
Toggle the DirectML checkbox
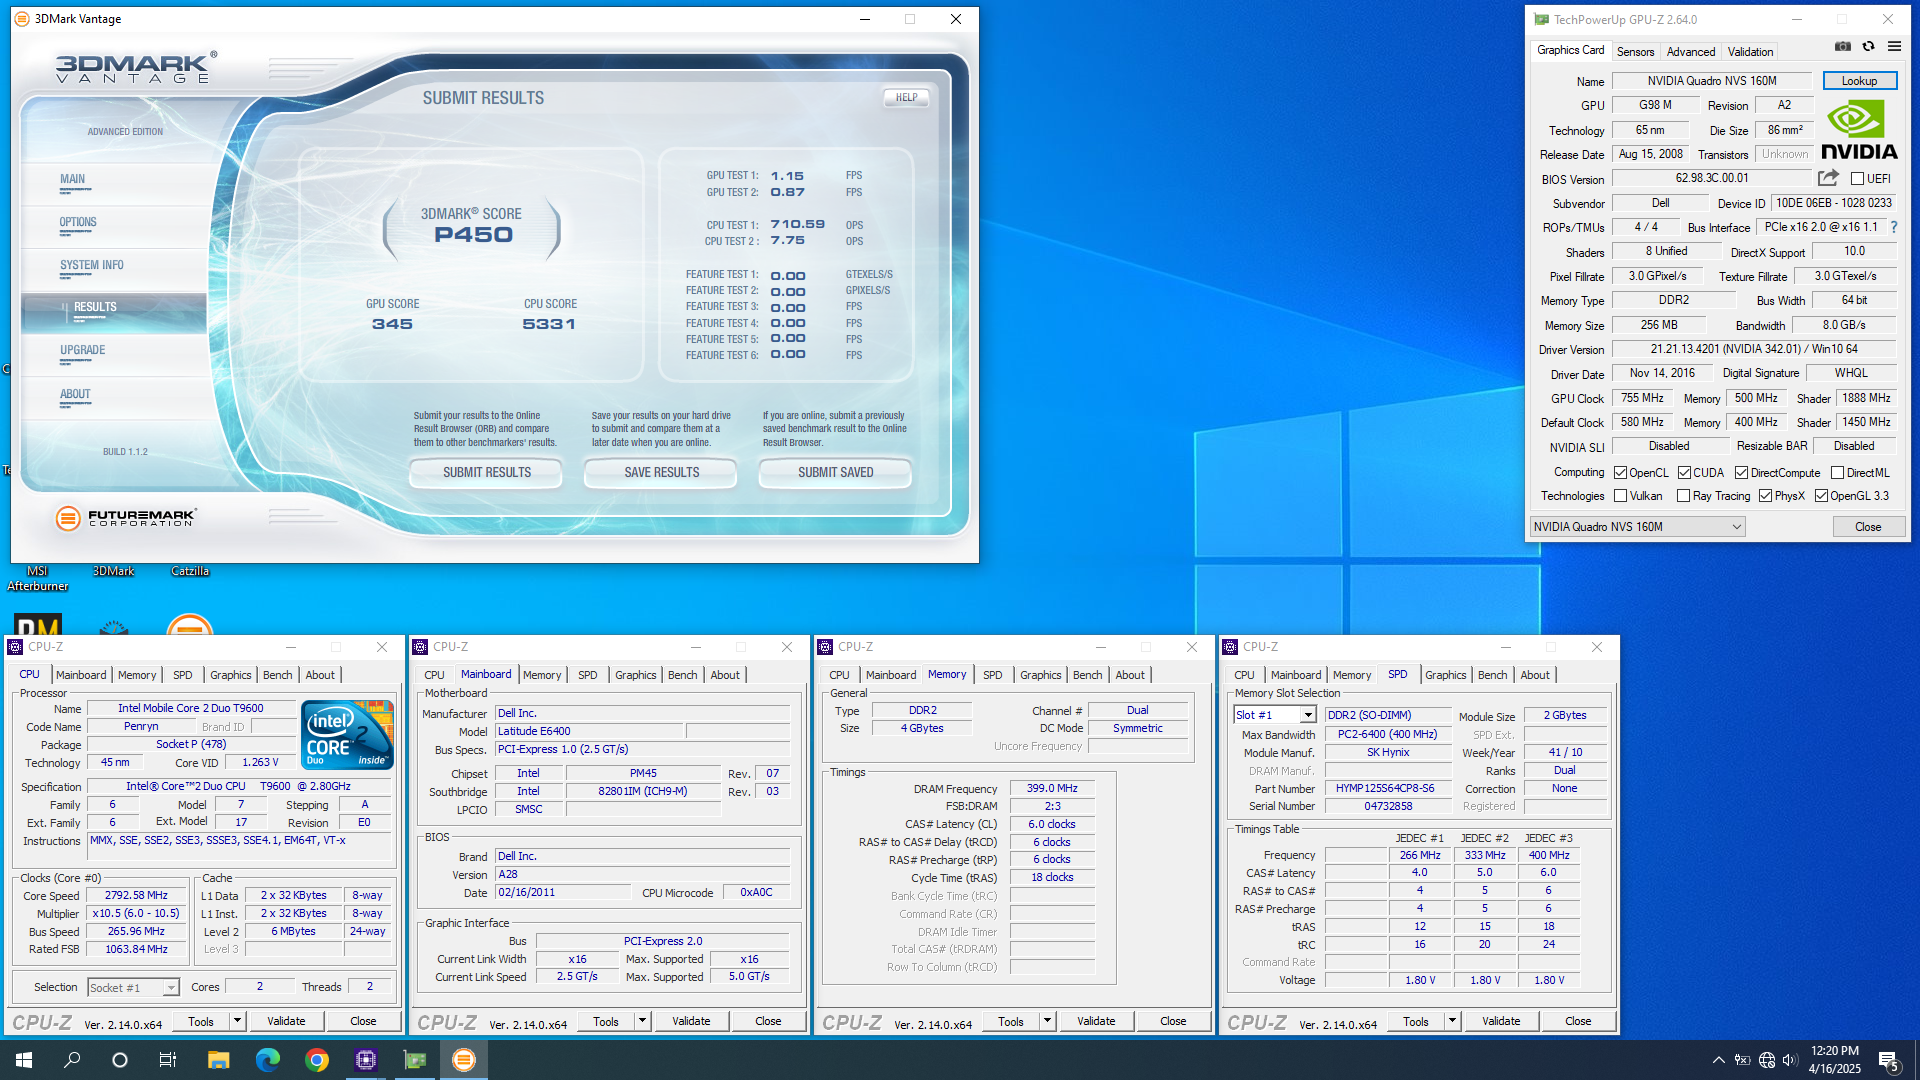tap(1837, 473)
